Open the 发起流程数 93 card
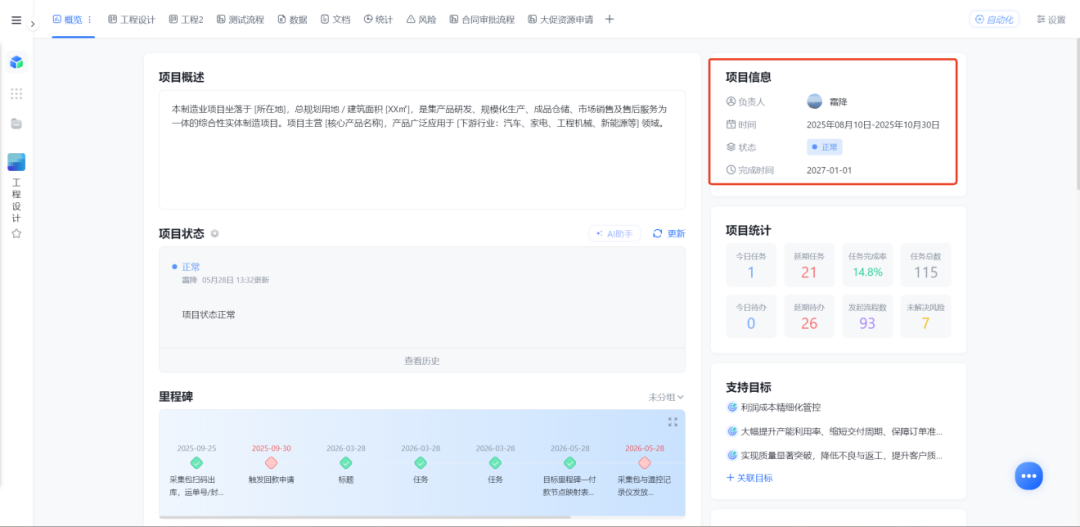This screenshot has height=527, width=1080. [868, 316]
